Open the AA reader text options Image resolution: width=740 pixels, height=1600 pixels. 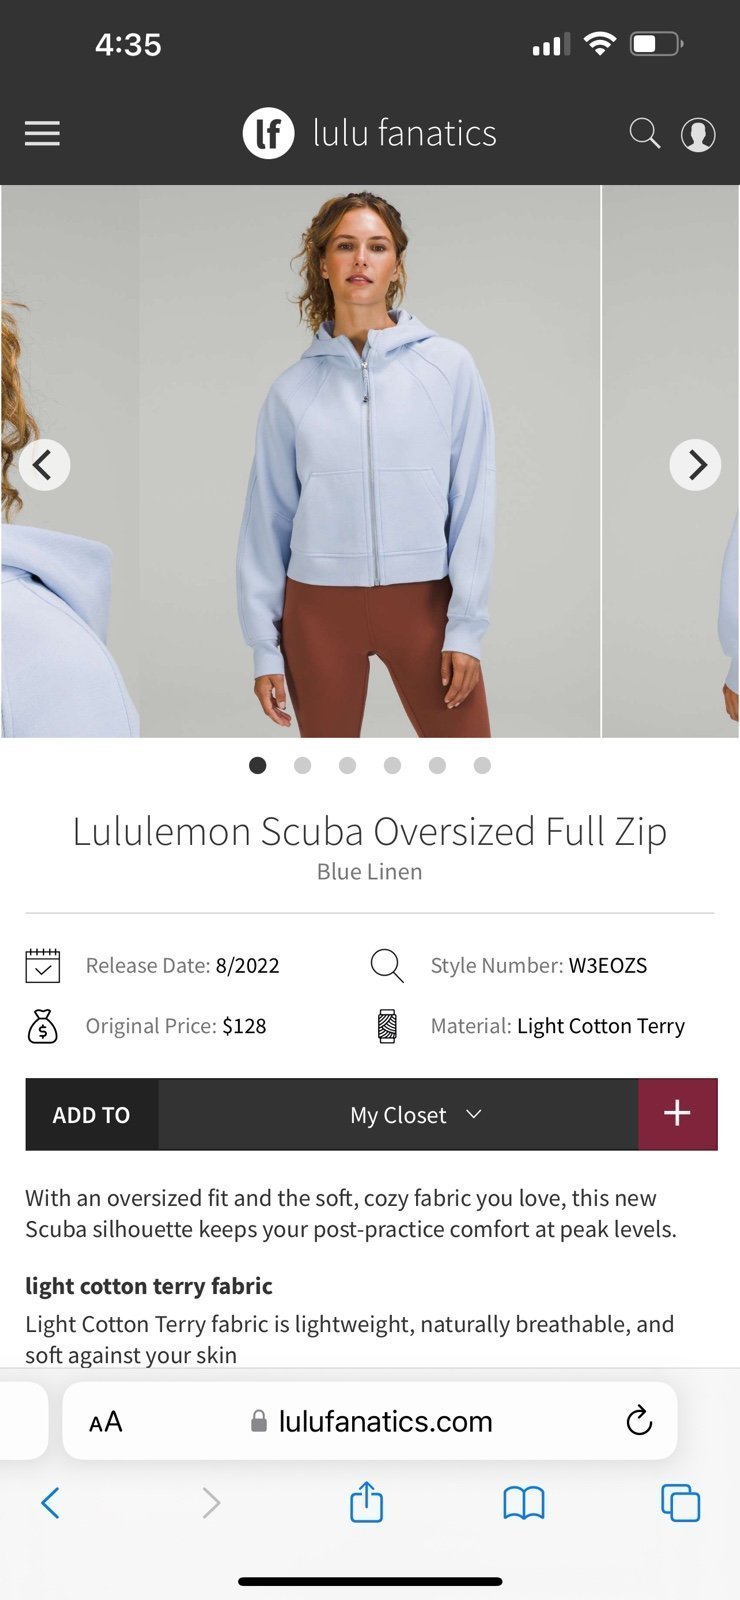[105, 1421]
